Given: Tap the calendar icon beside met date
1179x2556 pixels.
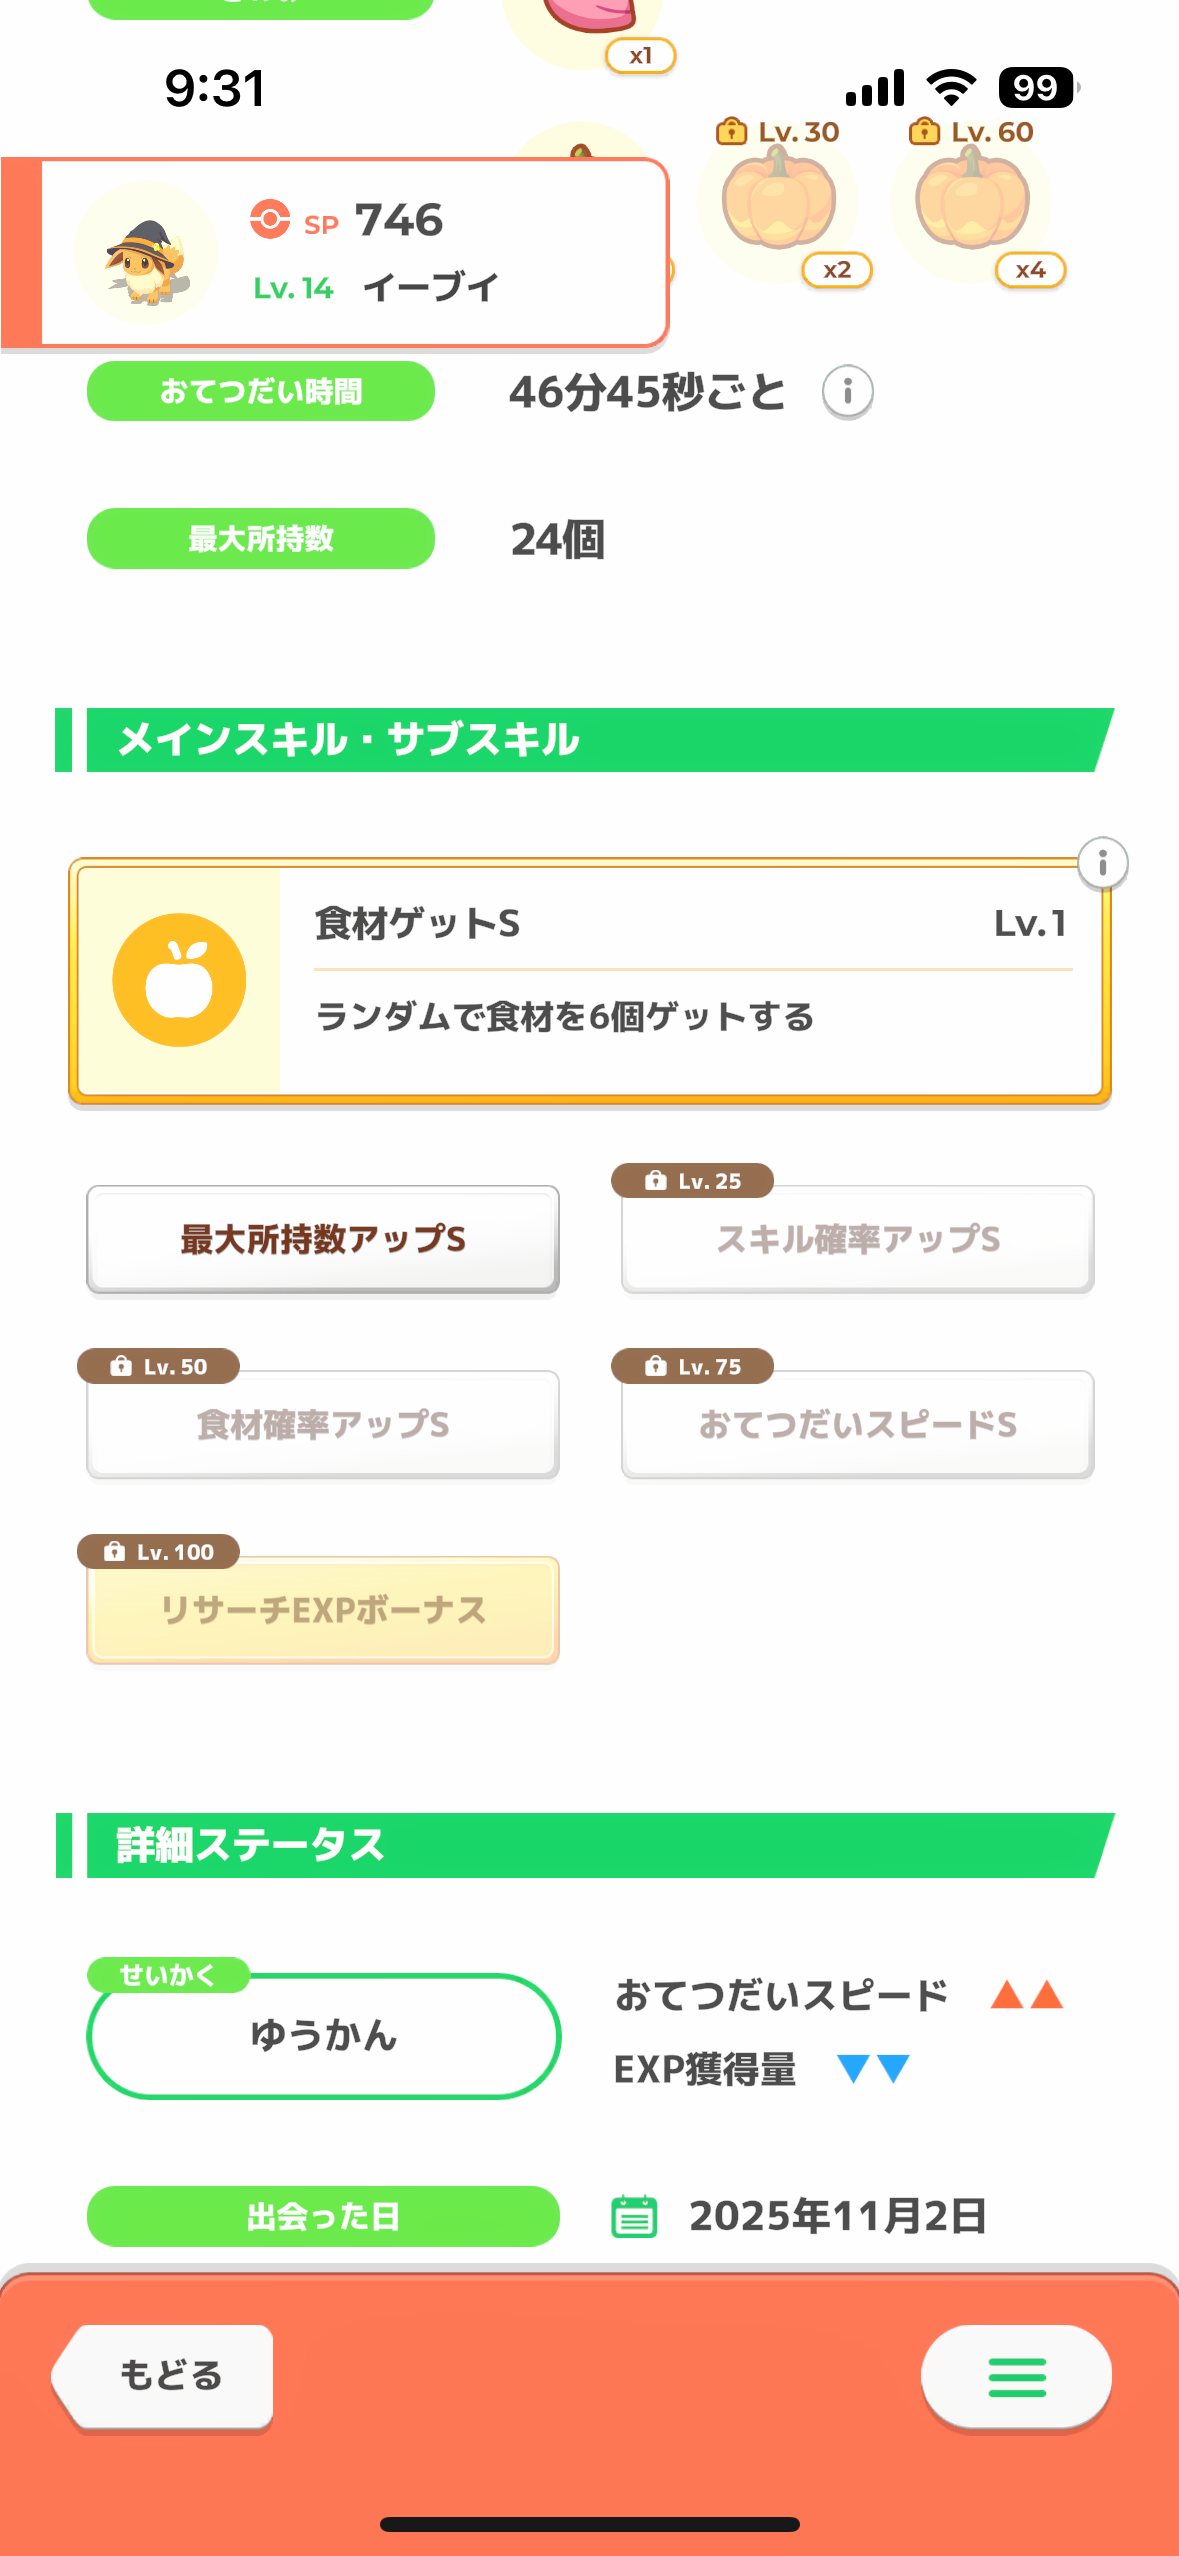Looking at the screenshot, I should pyautogui.click(x=634, y=2216).
